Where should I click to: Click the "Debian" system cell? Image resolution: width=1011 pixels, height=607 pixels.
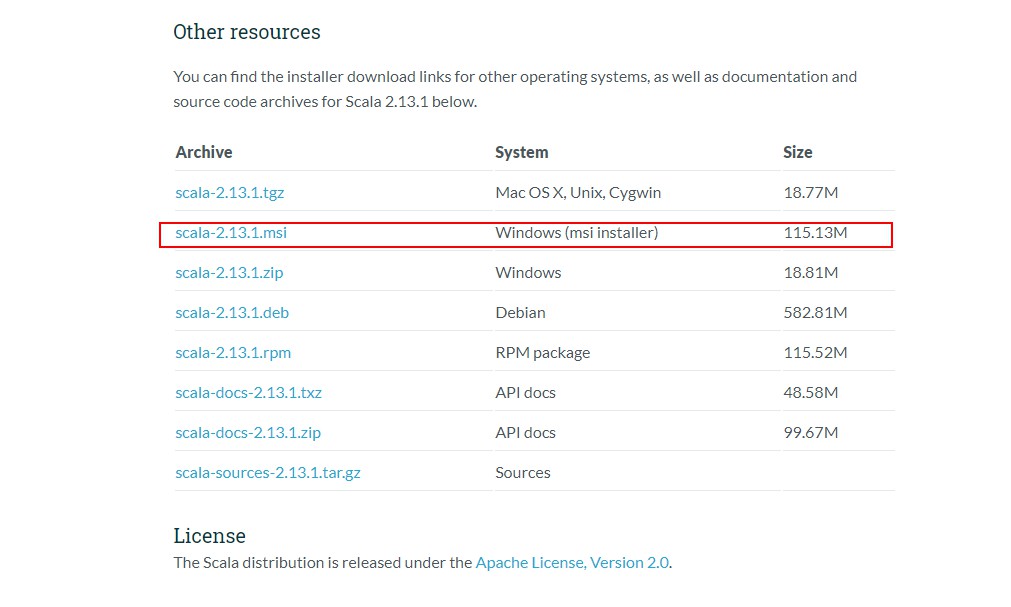(x=520, y=313)
